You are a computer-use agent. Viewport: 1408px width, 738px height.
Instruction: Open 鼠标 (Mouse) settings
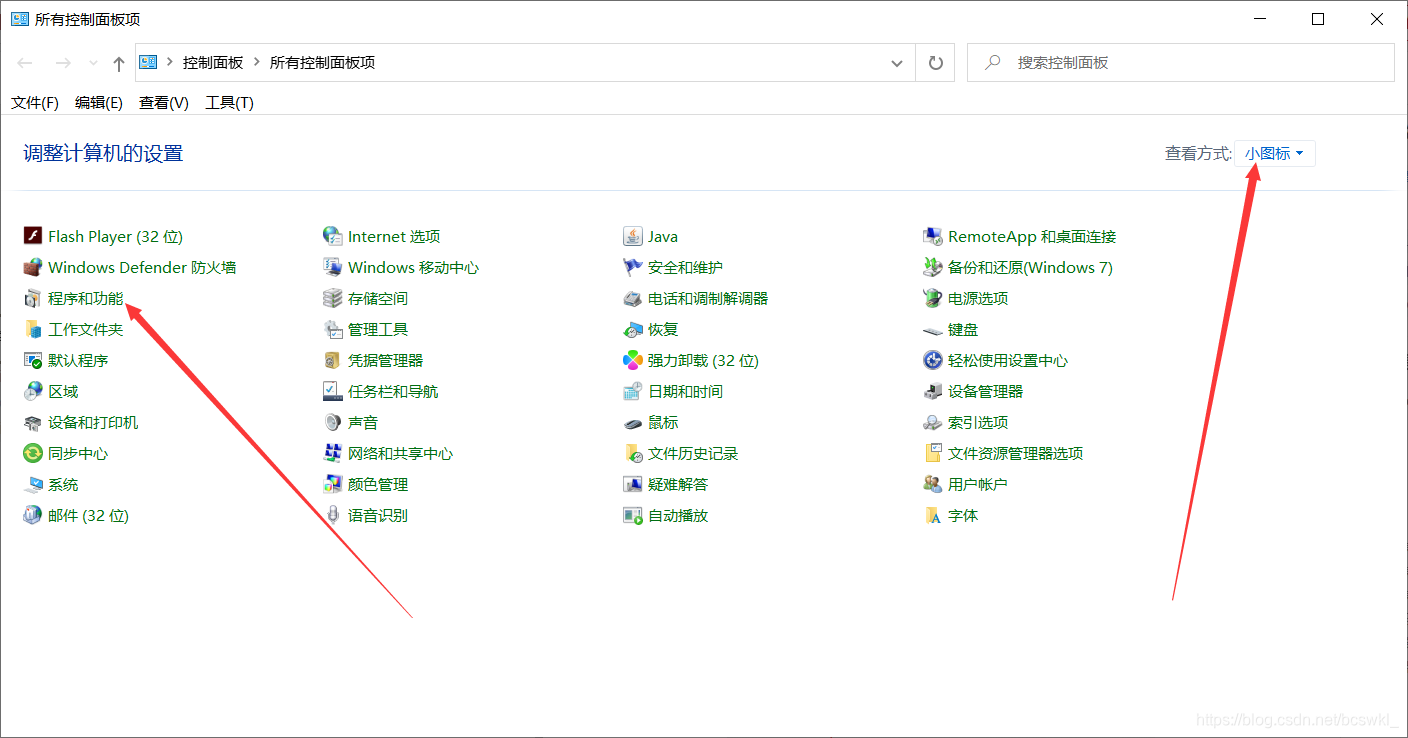tap(662, 422)
